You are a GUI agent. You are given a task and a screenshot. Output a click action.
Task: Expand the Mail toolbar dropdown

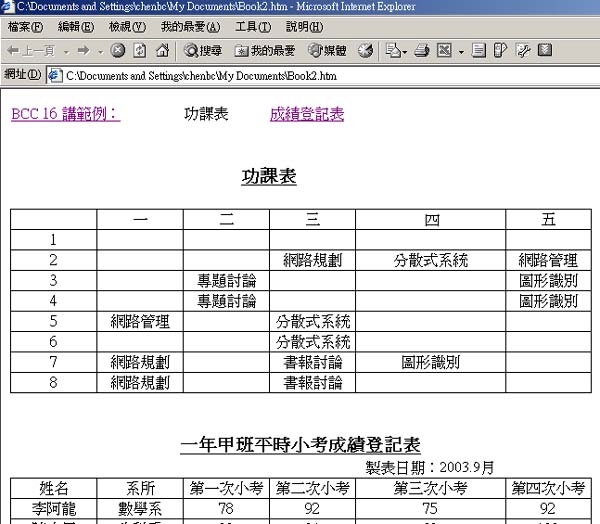click(x=403, y=50)
